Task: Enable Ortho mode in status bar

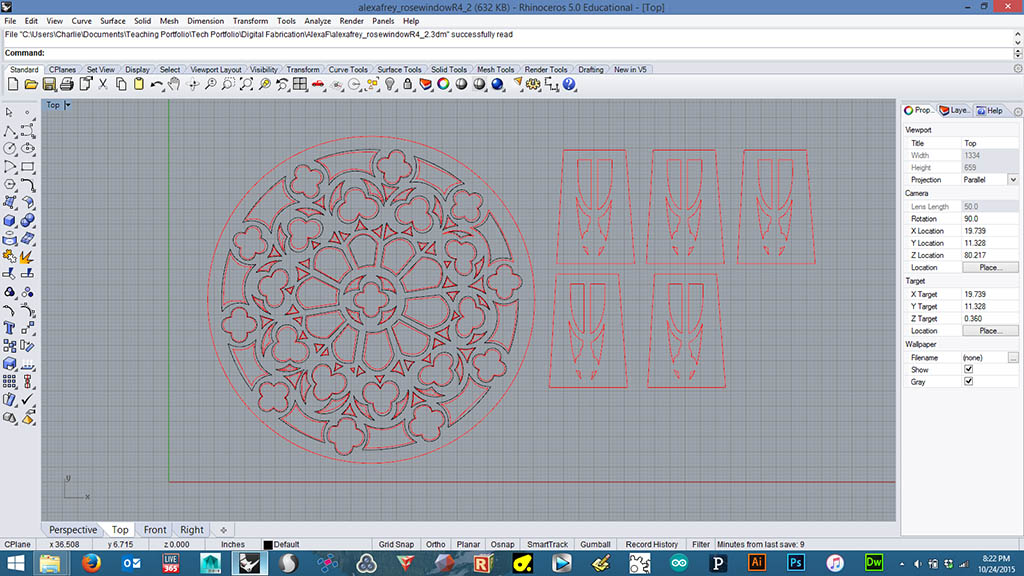Action: 435,544
